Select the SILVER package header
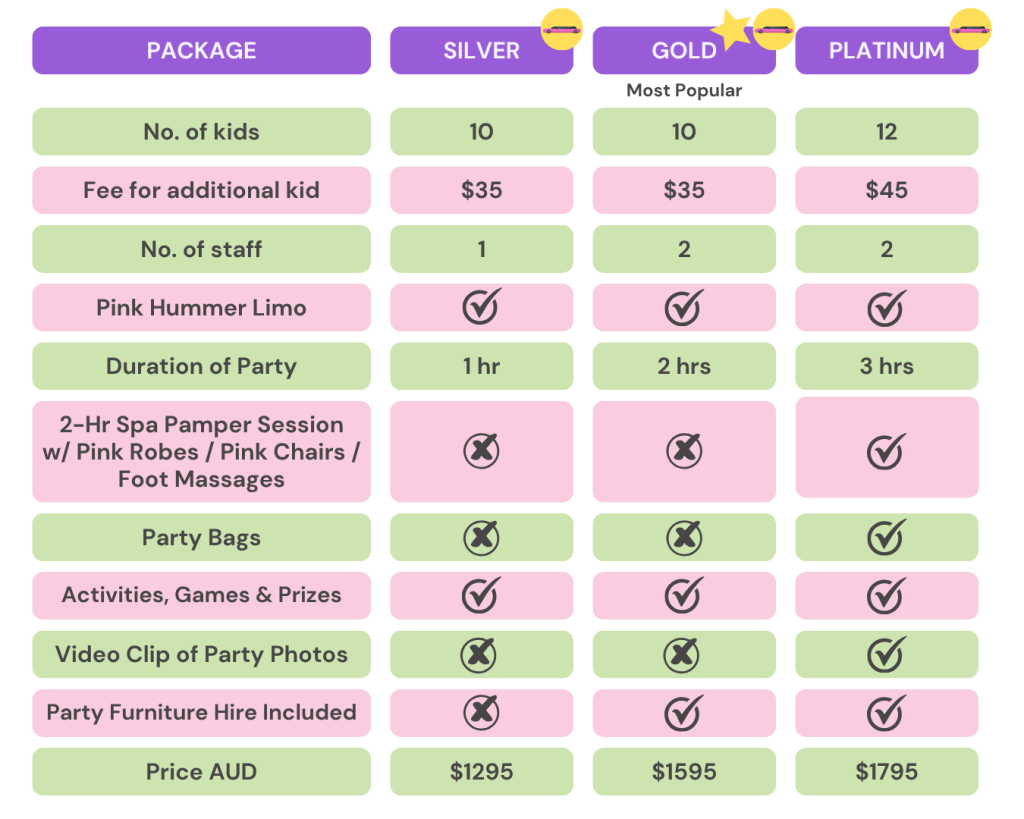 (x=481, y=51)
